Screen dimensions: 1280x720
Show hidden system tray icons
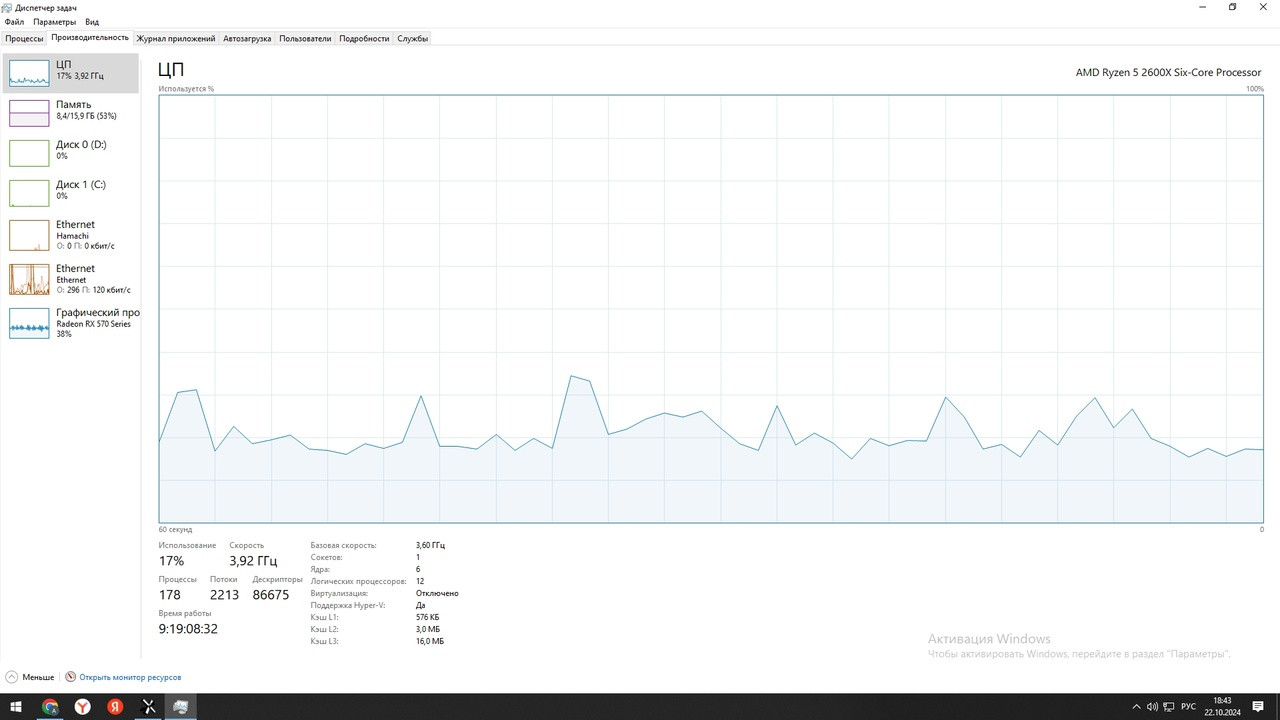coord(1136,706)
